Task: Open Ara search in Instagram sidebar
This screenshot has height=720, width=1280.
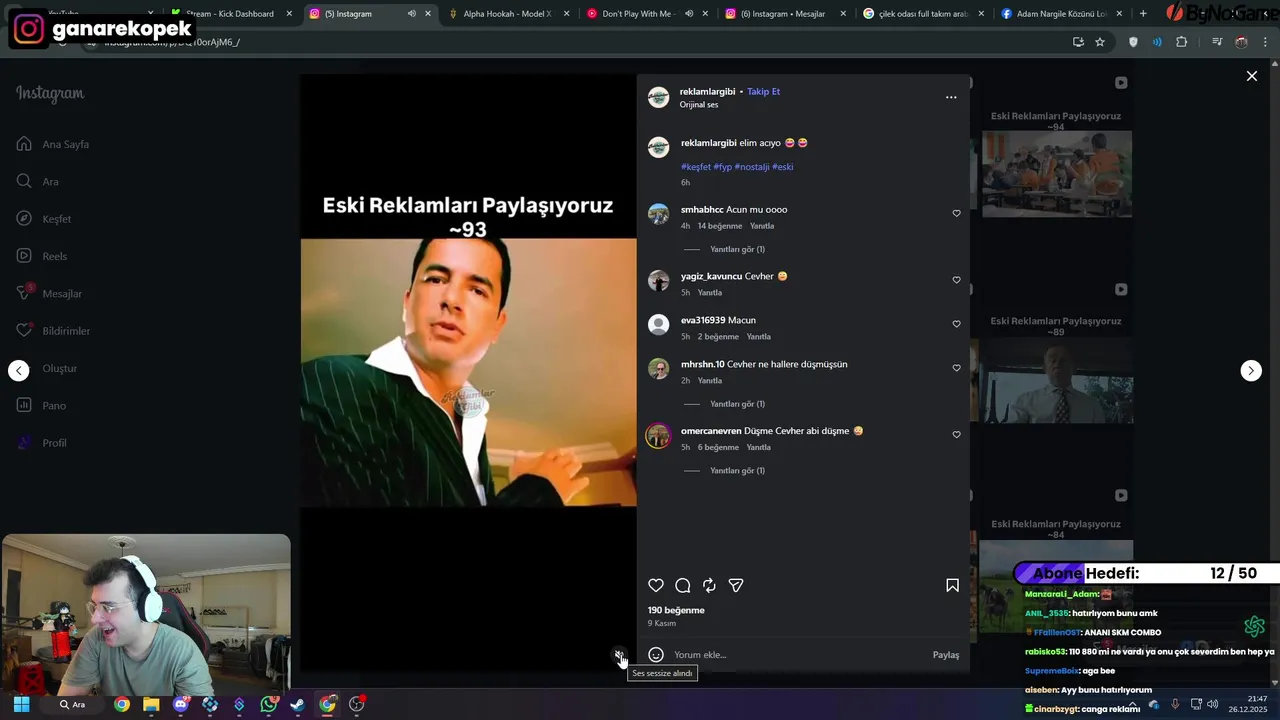Action: pos(37,181)
